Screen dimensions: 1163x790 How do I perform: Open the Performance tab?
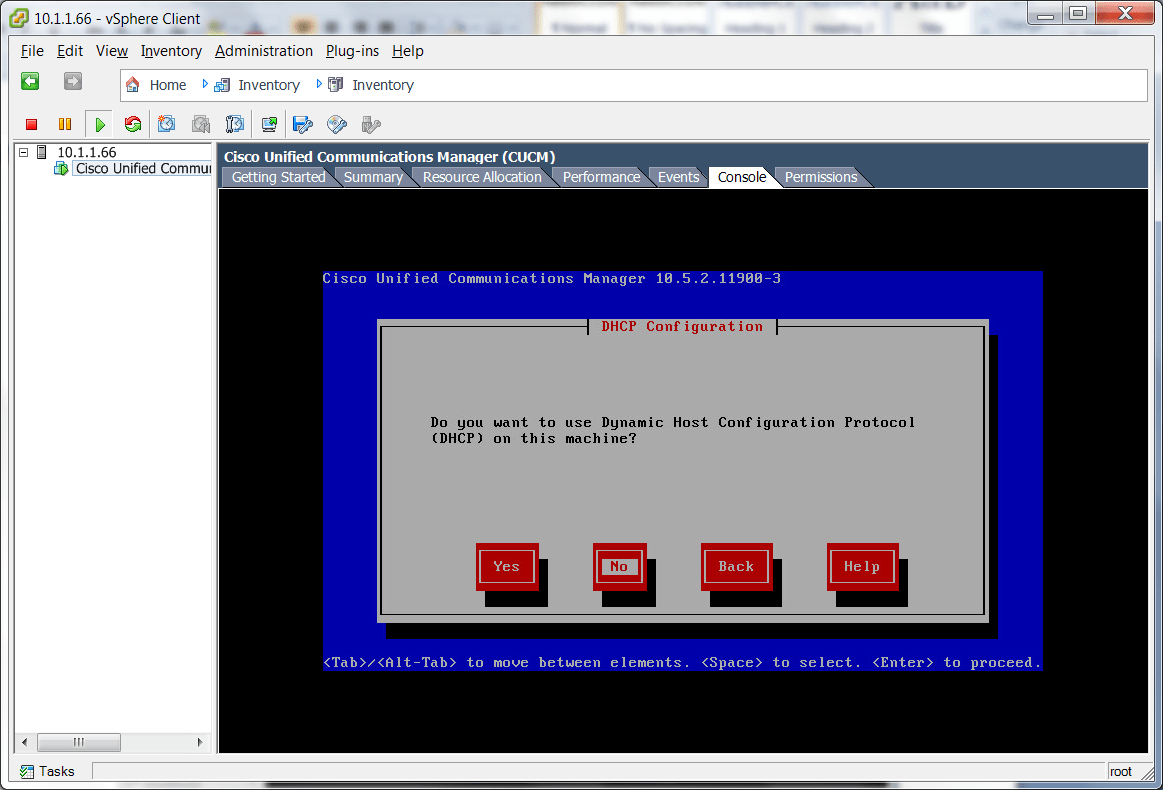tap(601, 177)
